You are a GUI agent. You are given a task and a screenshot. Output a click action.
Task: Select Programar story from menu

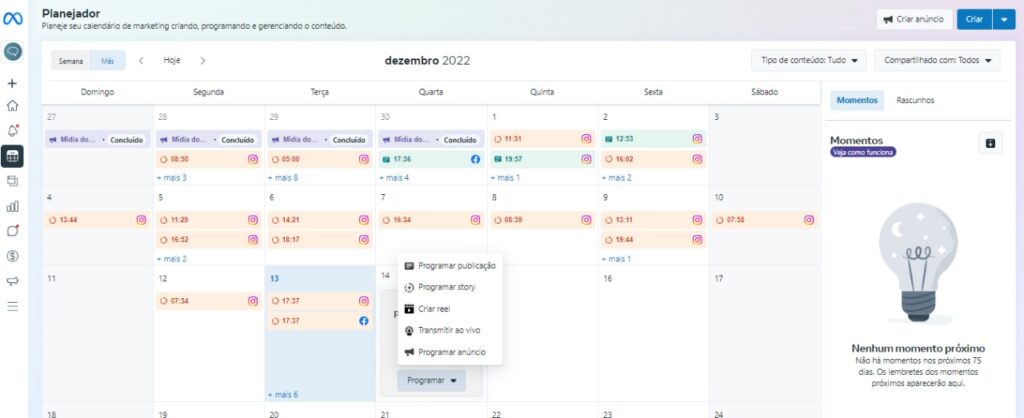coord(446,287)
